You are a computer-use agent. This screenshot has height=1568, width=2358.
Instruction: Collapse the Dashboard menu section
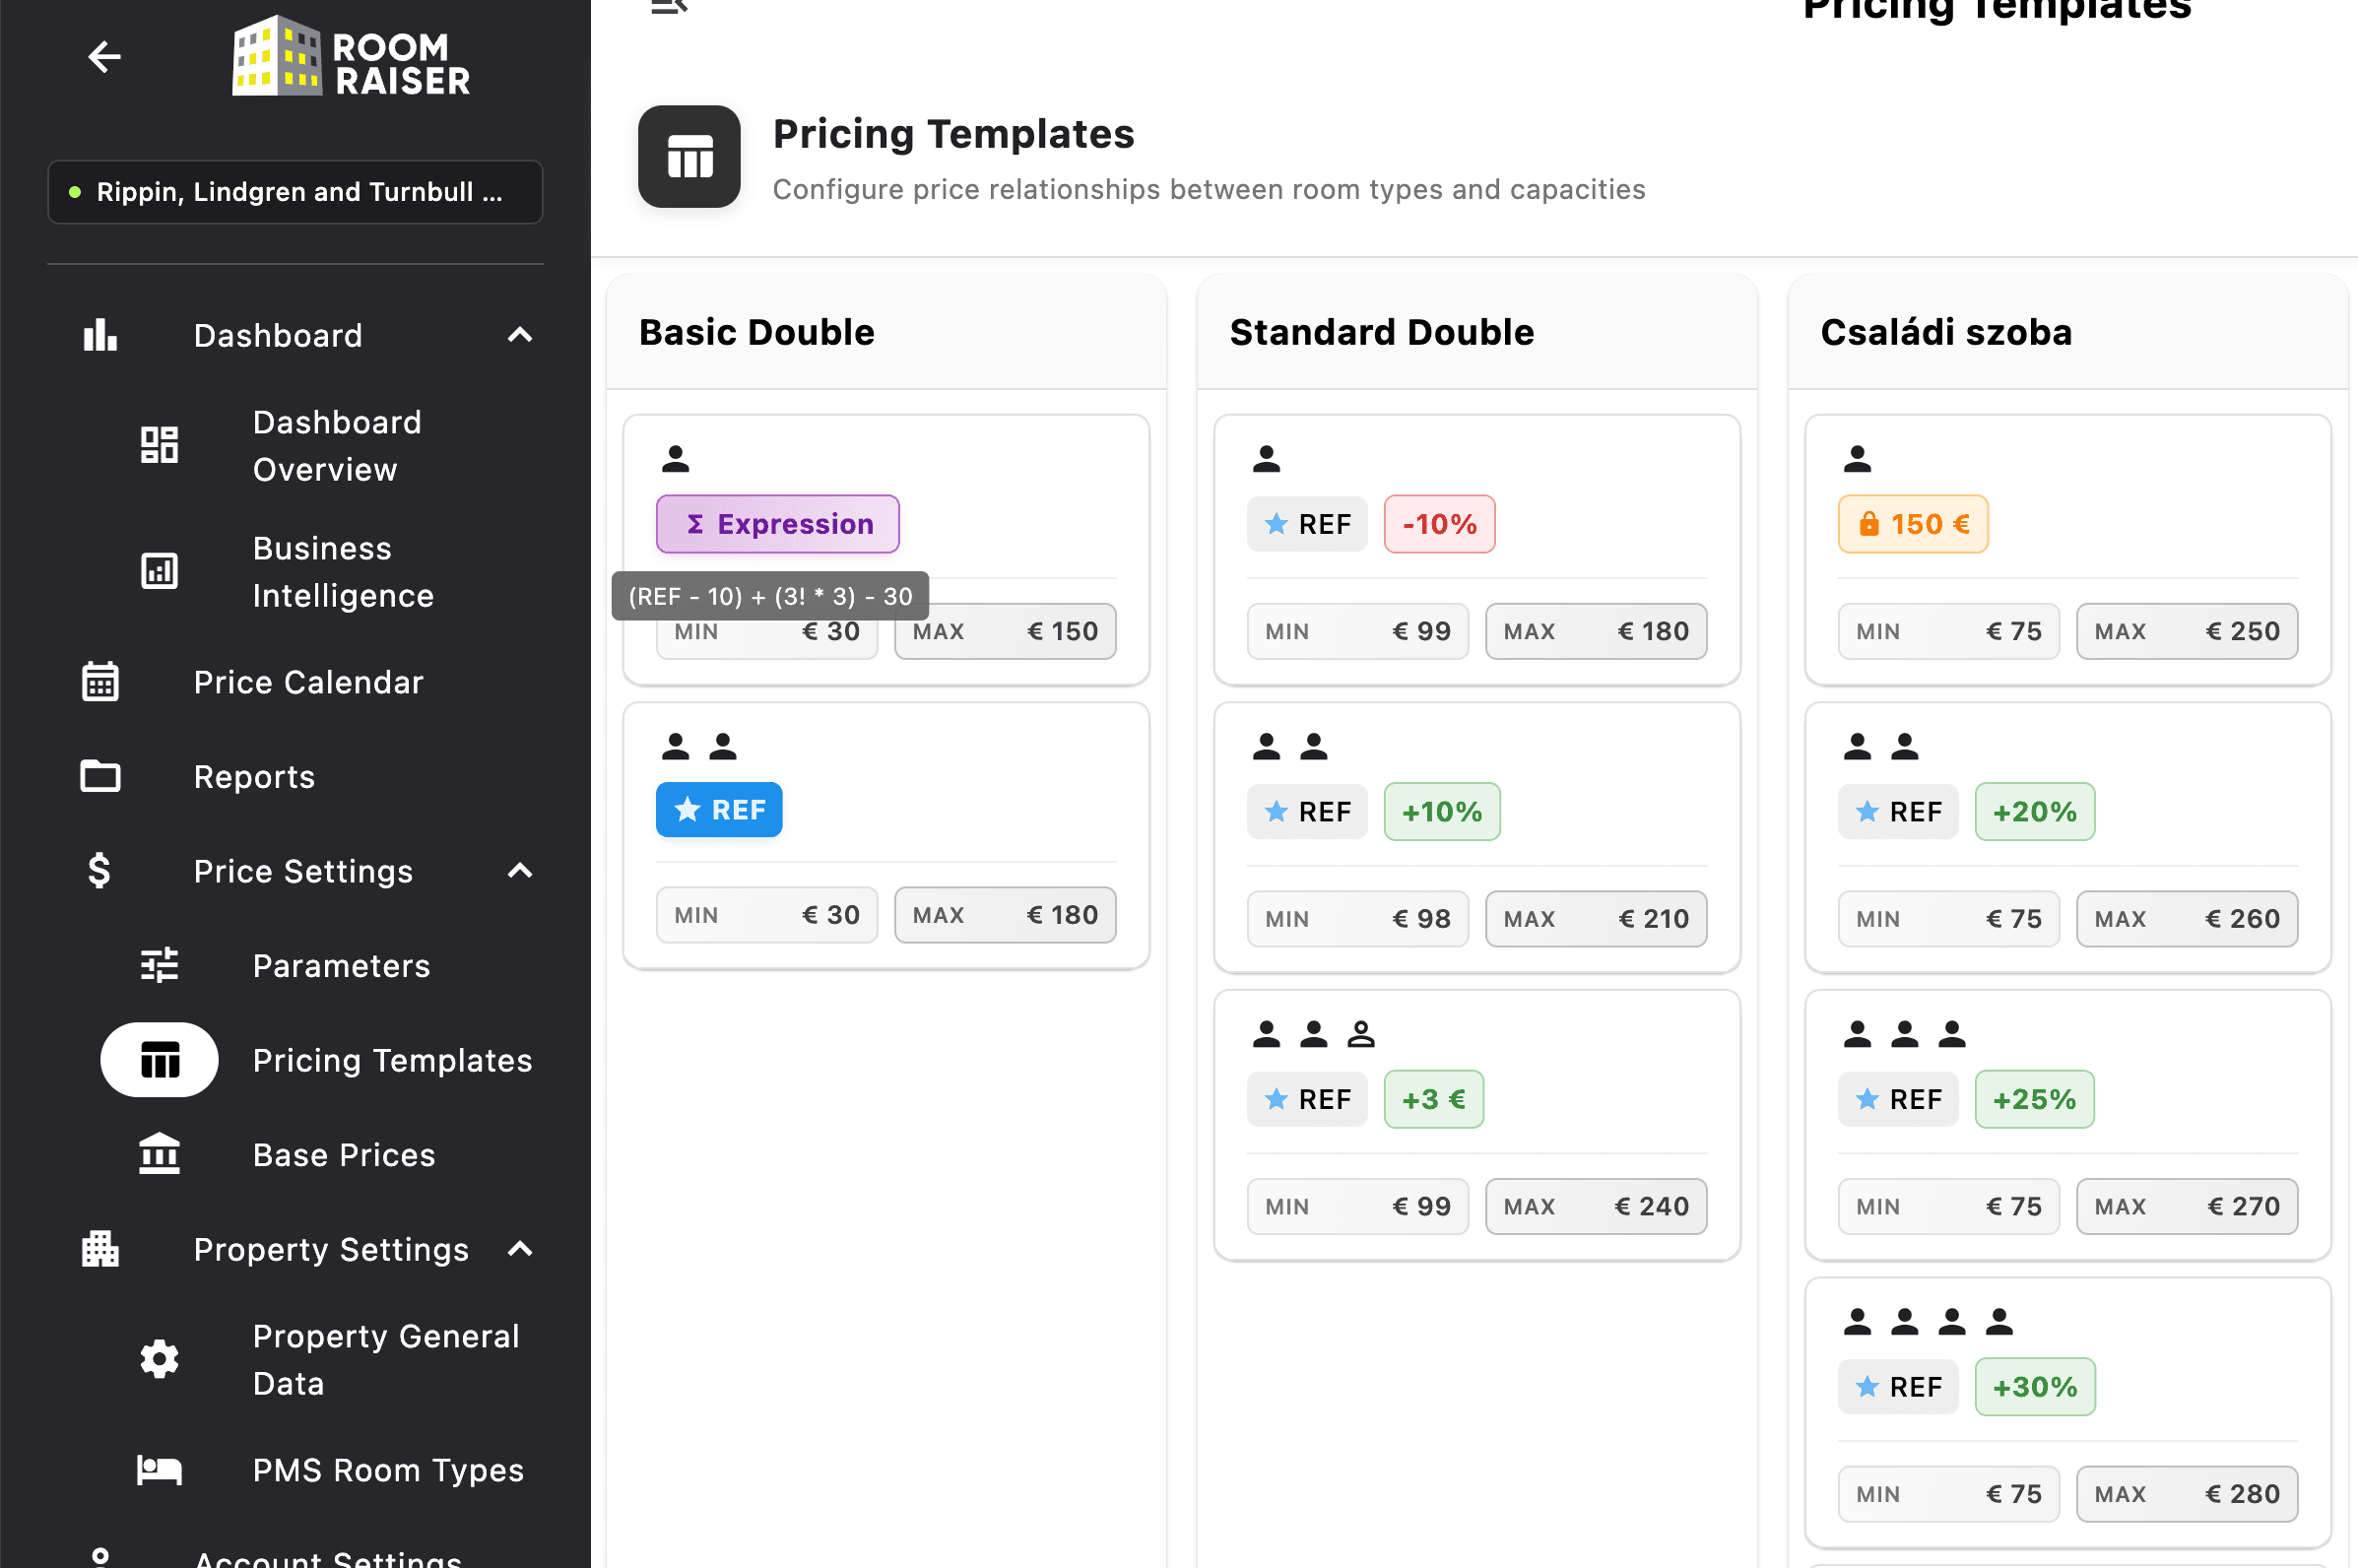pos(519,335)
